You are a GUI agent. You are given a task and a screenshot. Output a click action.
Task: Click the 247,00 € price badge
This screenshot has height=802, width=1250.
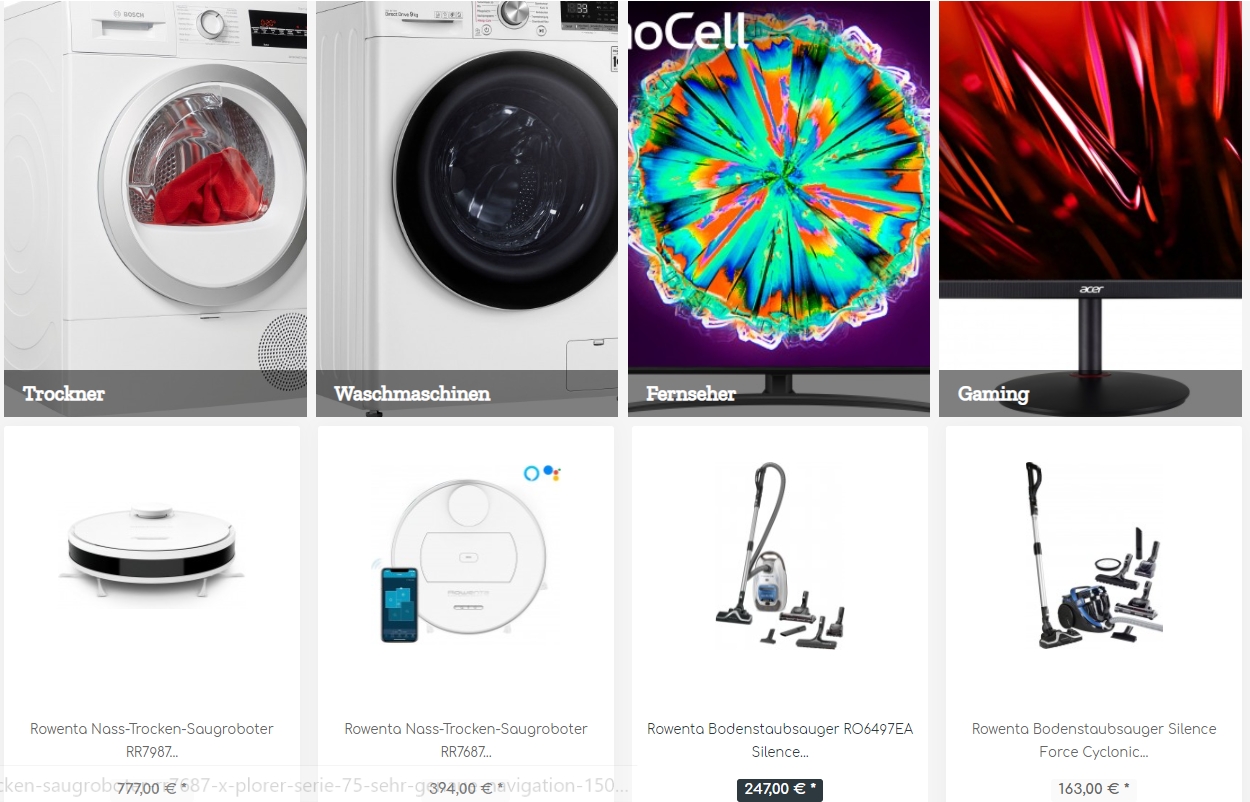click(x=780, y=789)
